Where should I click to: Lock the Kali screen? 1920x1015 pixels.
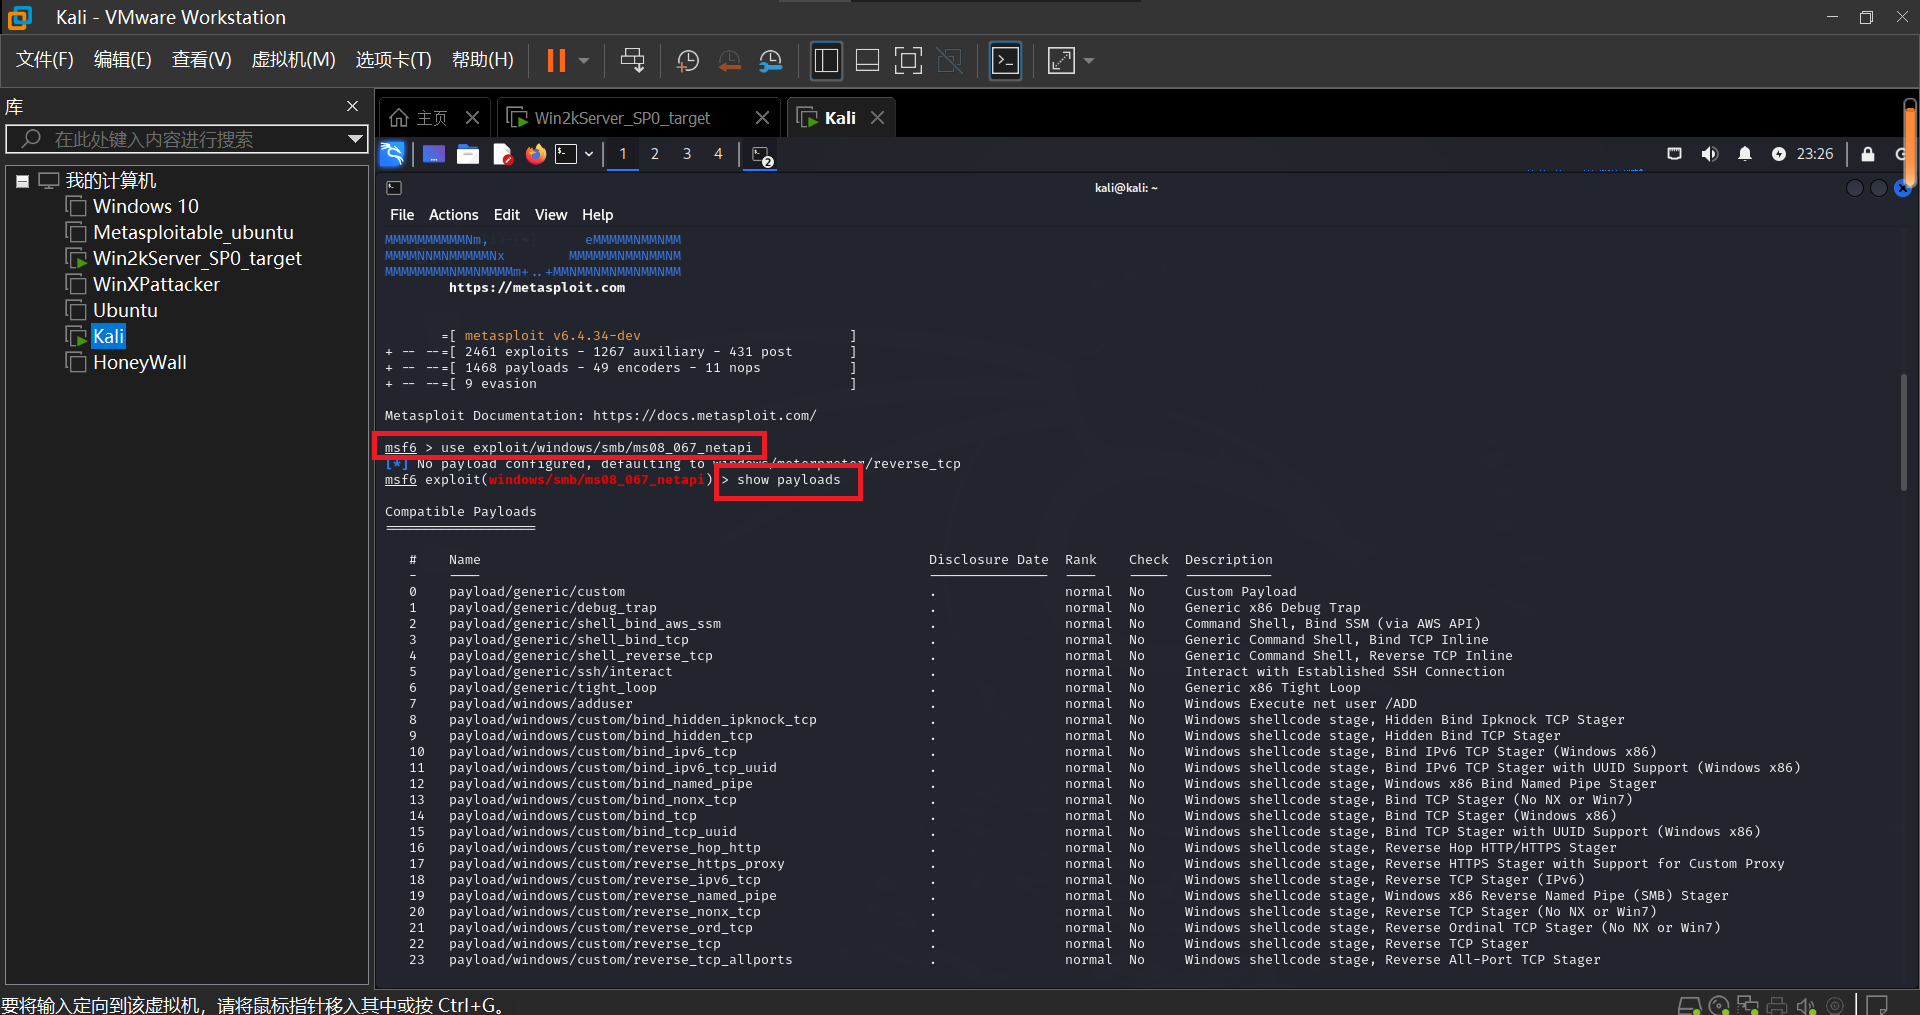[x=1868, y=154]
